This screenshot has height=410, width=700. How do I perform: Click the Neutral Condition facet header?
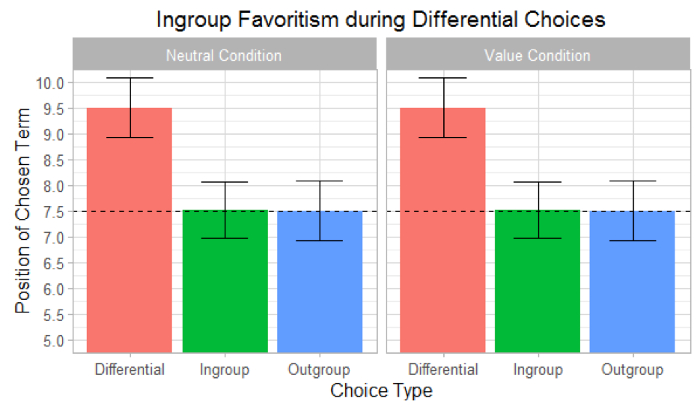(x=224, y=55)
